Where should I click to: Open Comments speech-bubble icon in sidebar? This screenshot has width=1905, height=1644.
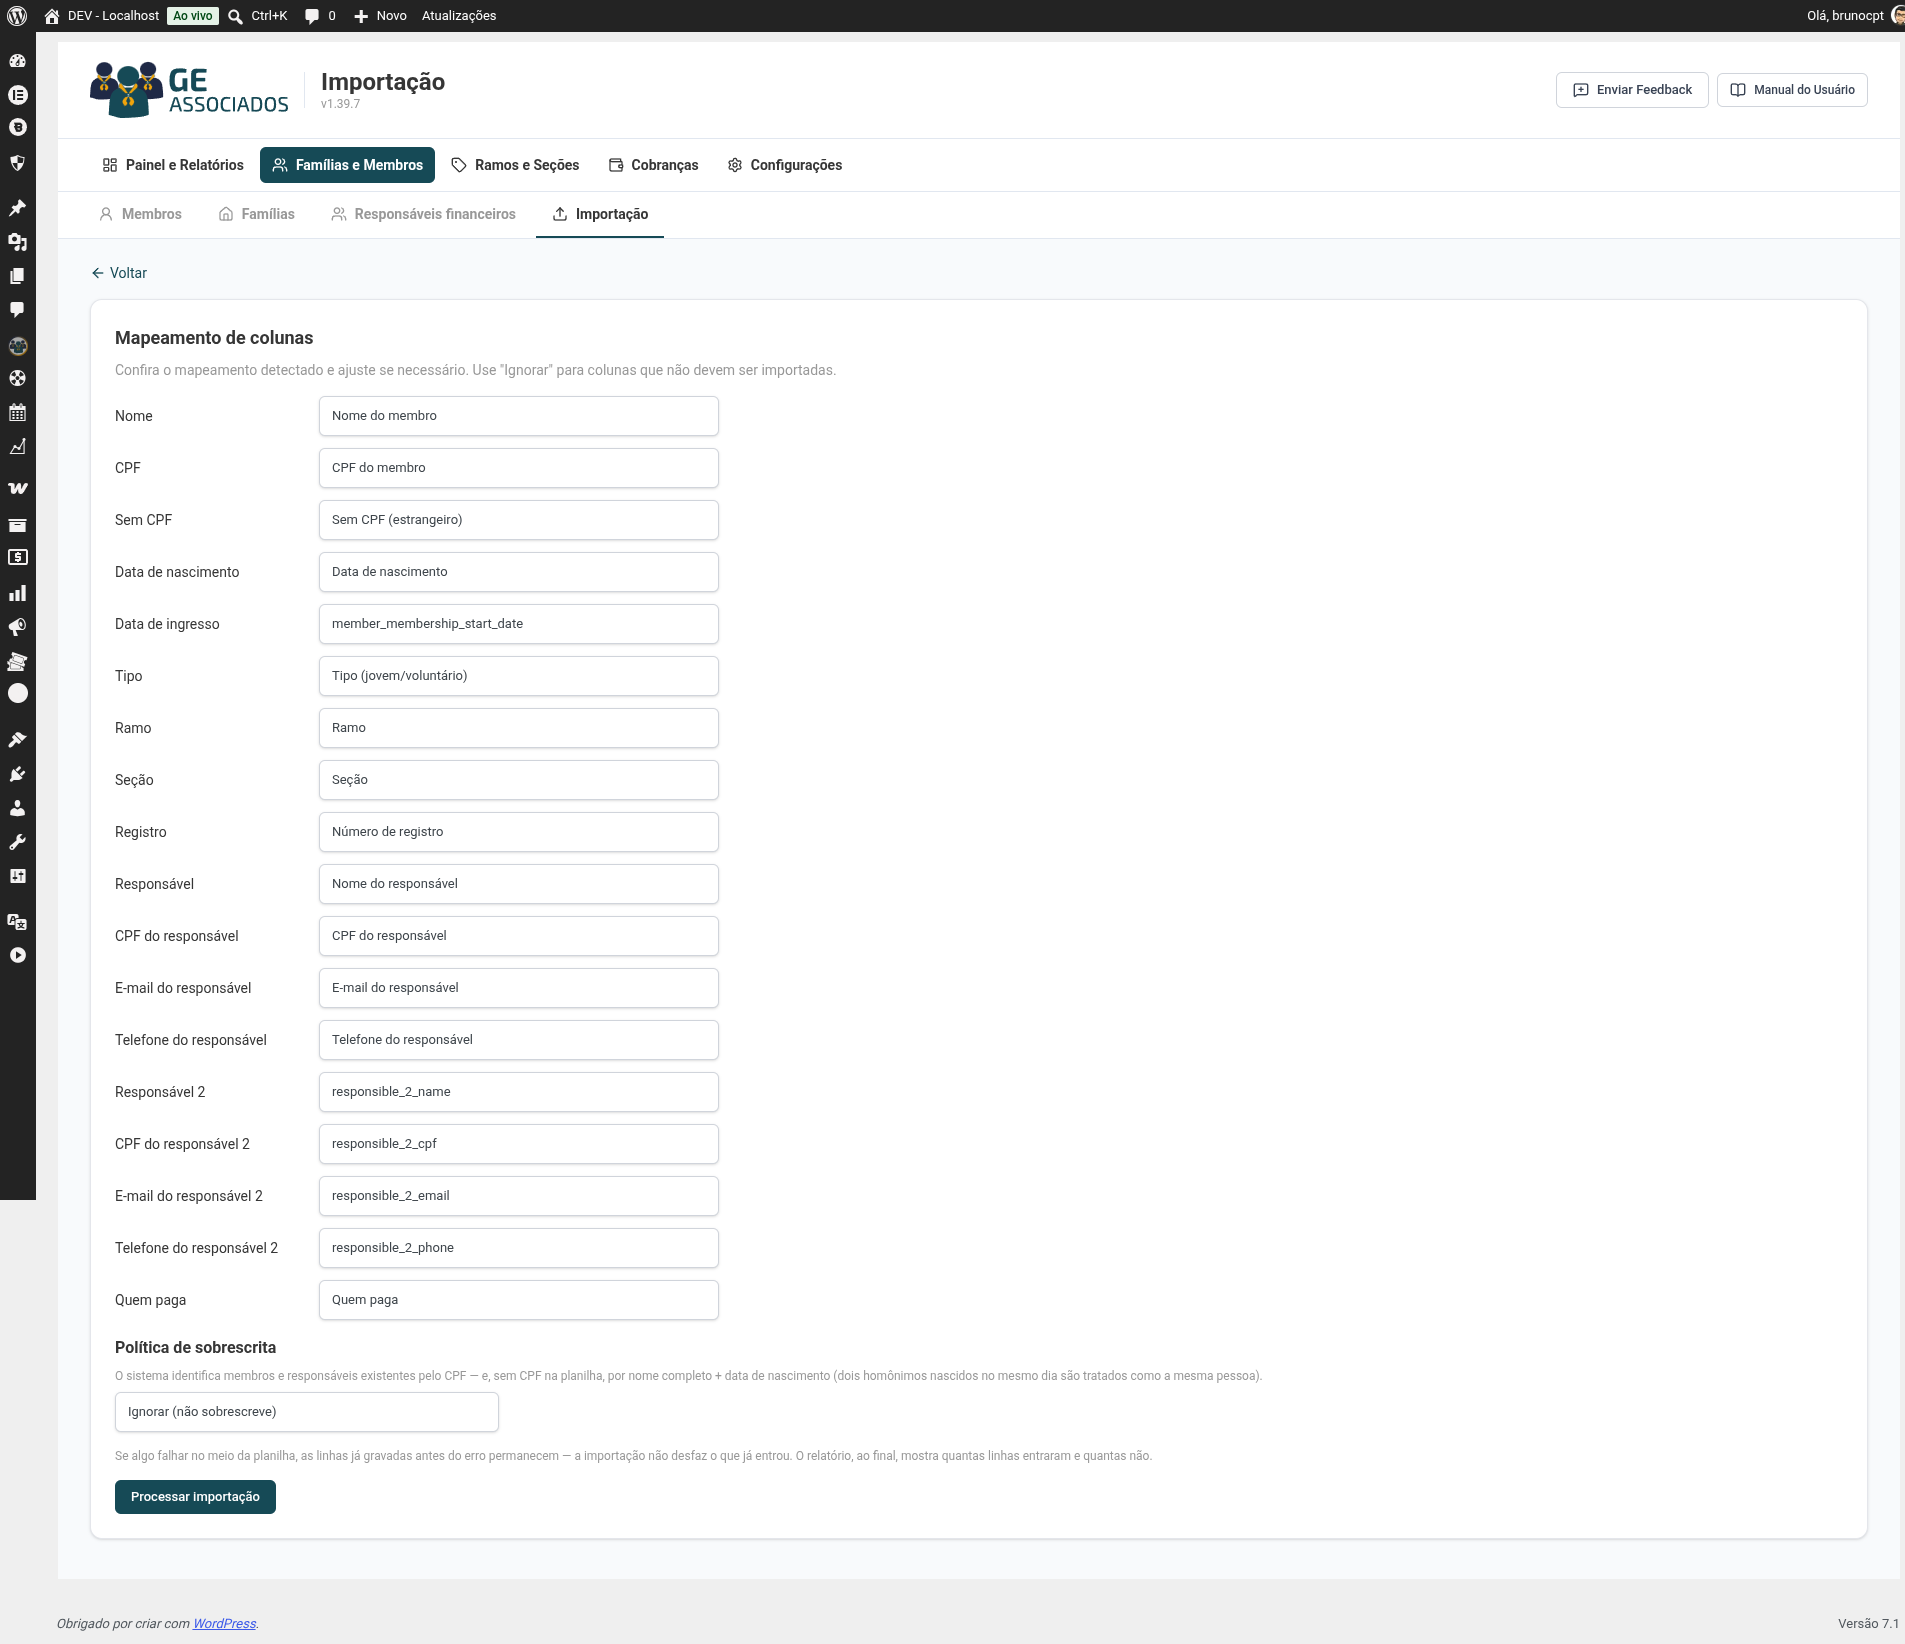point(17,310)
